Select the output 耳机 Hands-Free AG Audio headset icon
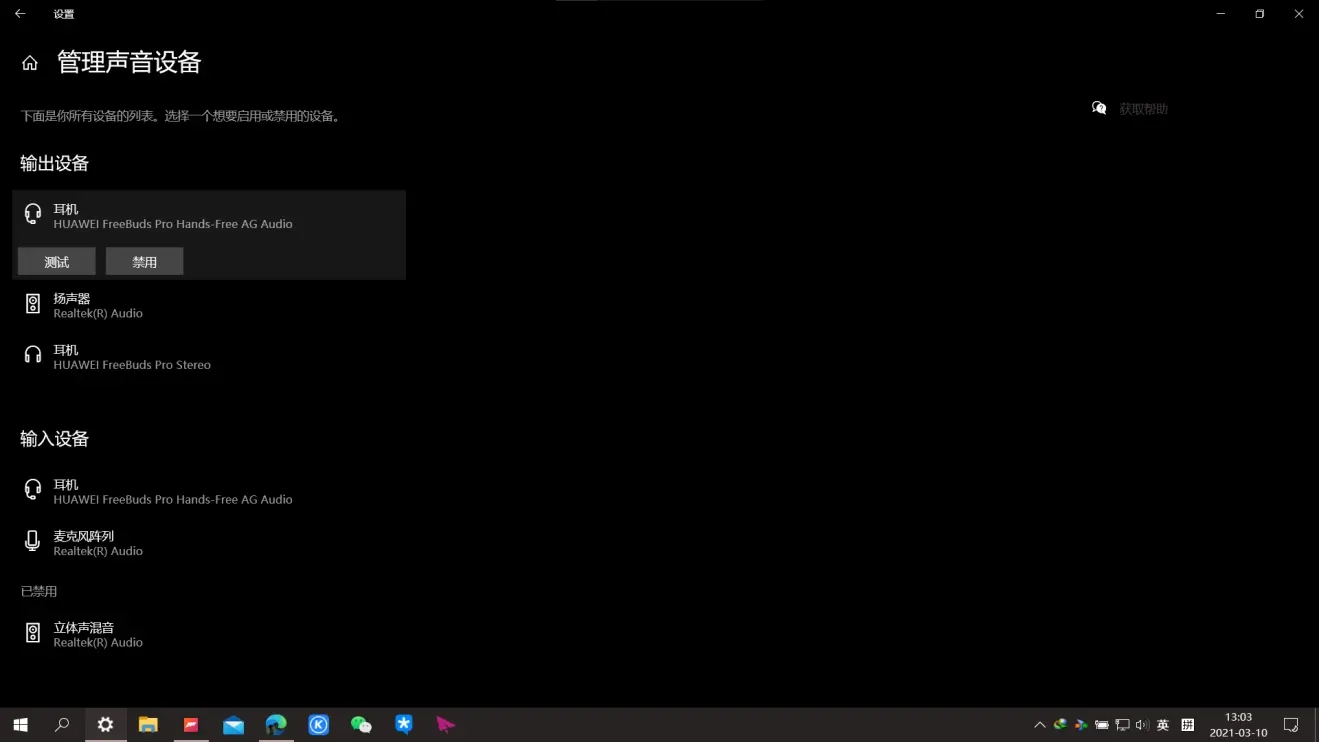 tap(33, 213)
